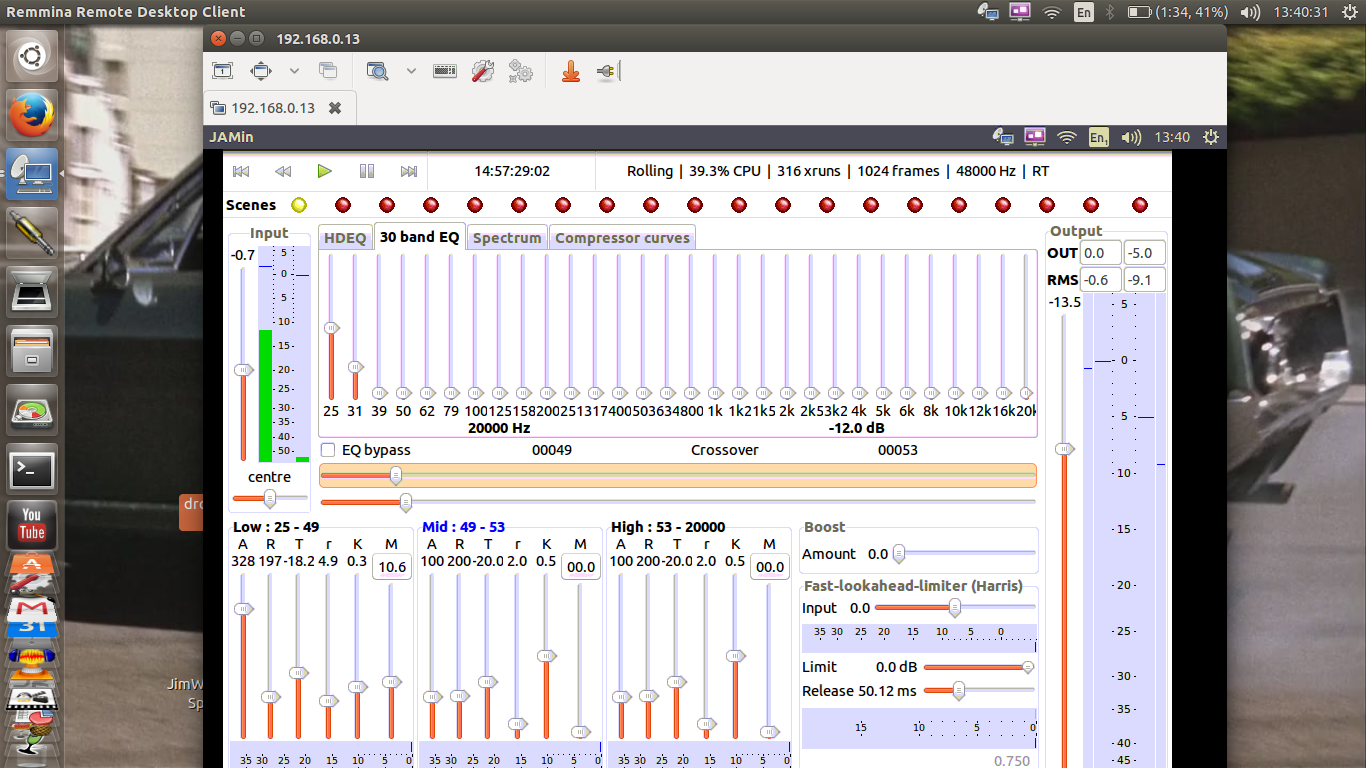This screenshot has width=1366, height=768.
Task: Click the Low : 25 - 49 band label
Action: [x=276, y=527]
